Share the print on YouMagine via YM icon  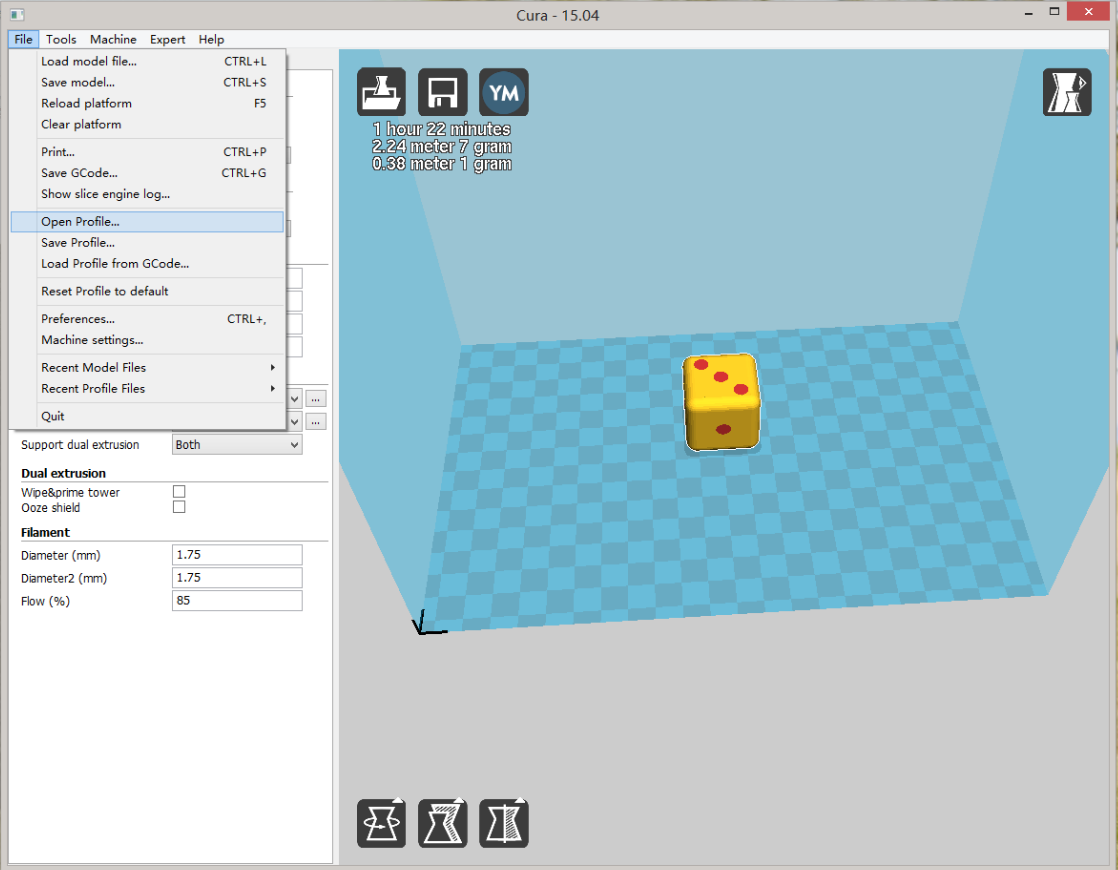[x=504, y=91]
